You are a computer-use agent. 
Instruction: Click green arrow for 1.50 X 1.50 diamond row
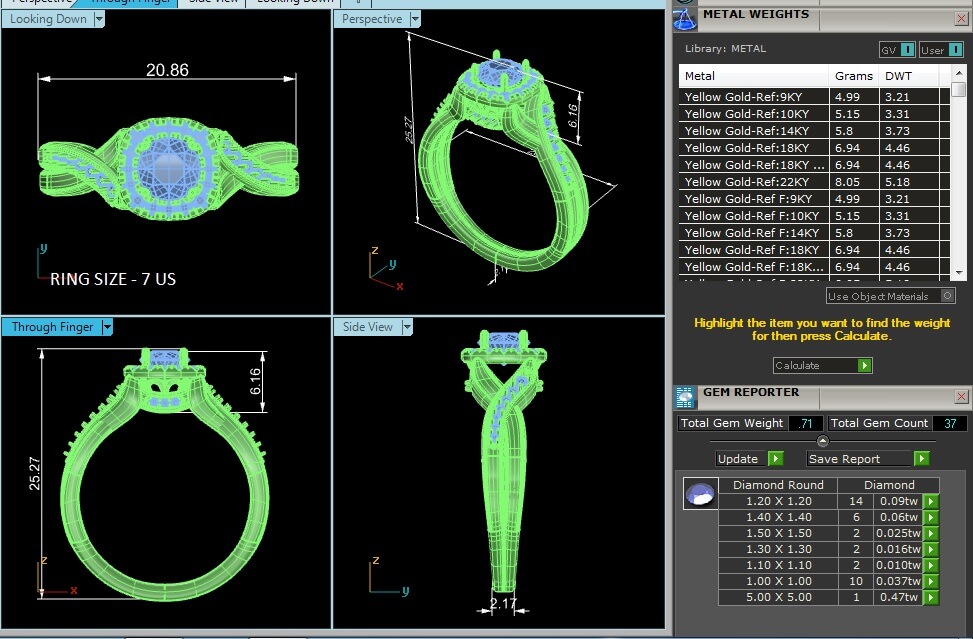tap(931, 533)
